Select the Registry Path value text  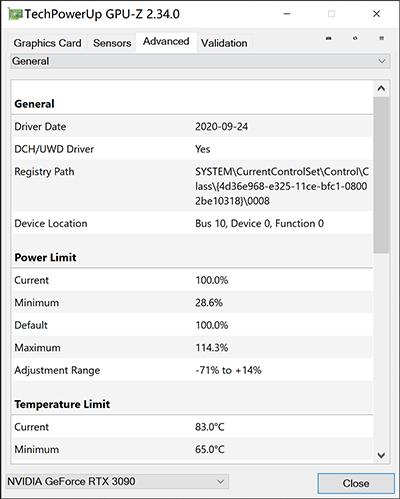point(282,186)
